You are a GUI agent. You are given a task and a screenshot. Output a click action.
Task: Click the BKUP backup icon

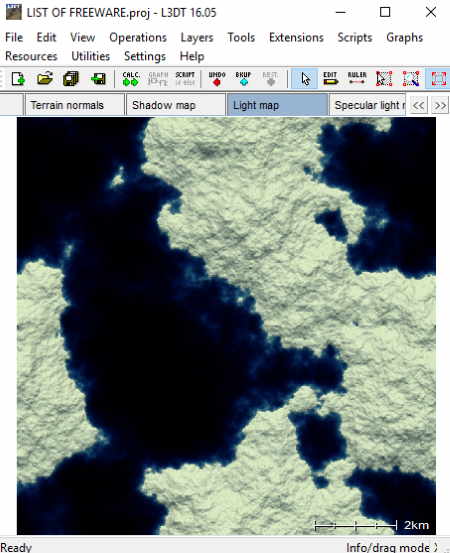tap(243, 78)
